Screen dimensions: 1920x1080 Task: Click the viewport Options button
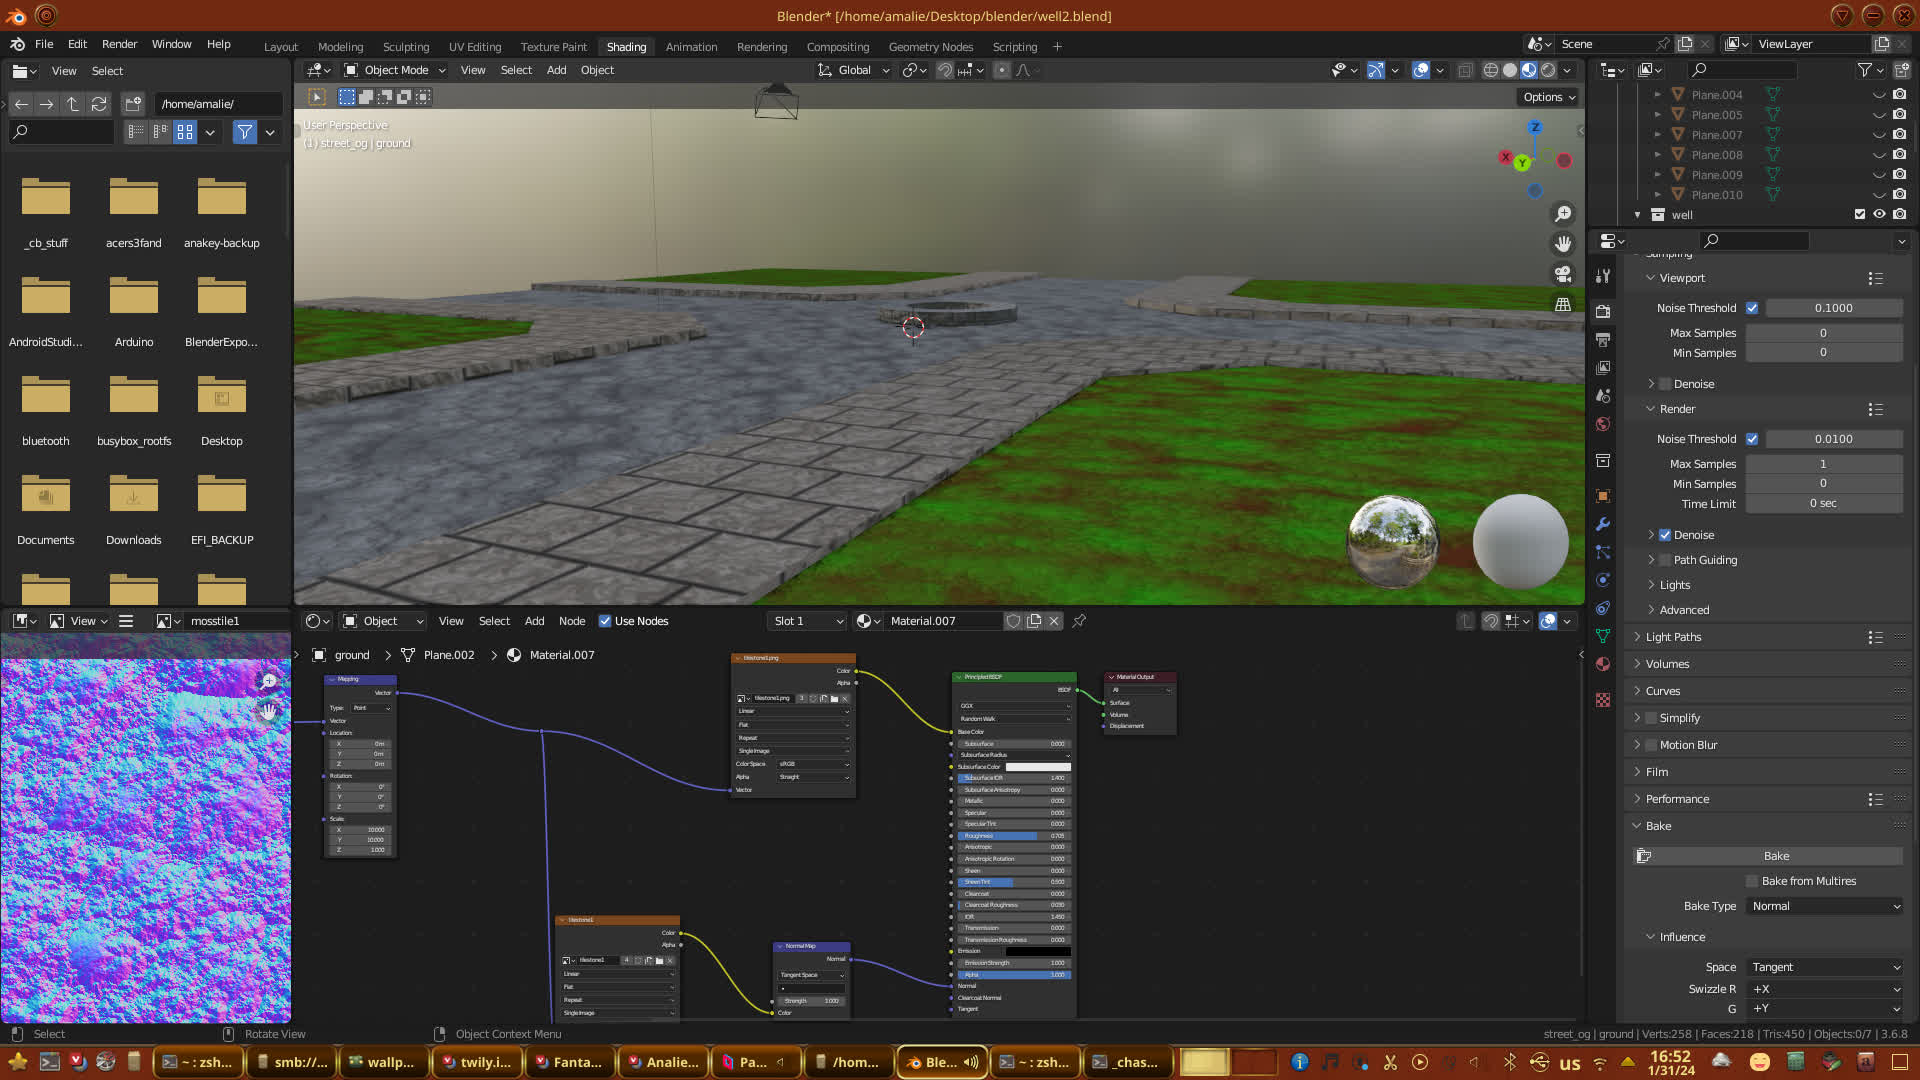tap(1548, 97)
